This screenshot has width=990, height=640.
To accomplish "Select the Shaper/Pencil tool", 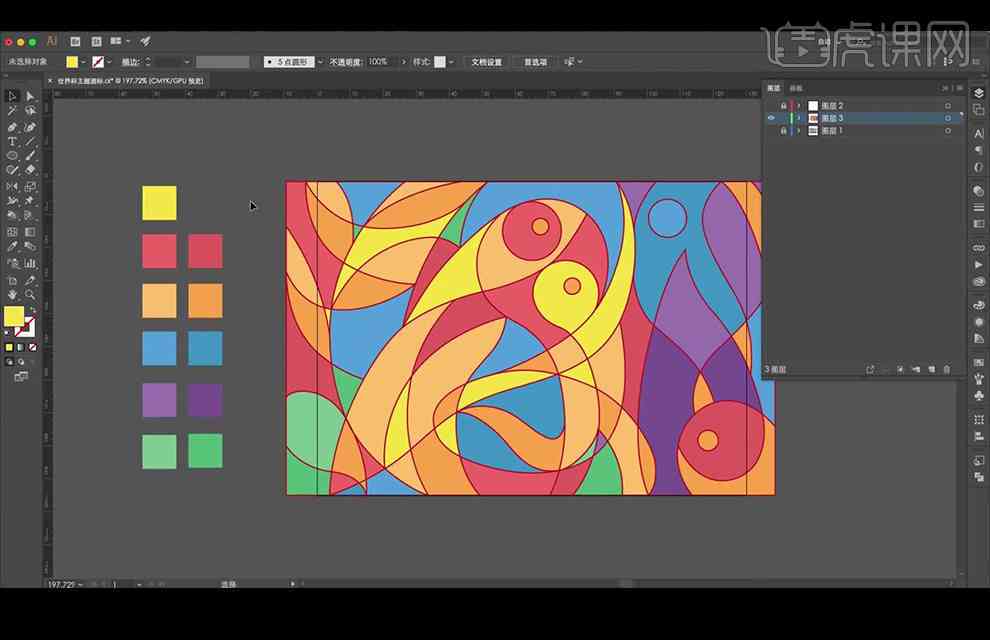I will coord(12,170).
